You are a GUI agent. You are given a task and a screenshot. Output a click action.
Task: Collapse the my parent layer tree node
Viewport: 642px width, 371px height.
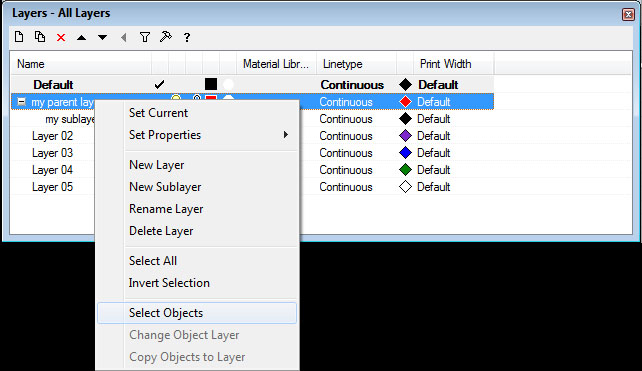coord(21,102)
